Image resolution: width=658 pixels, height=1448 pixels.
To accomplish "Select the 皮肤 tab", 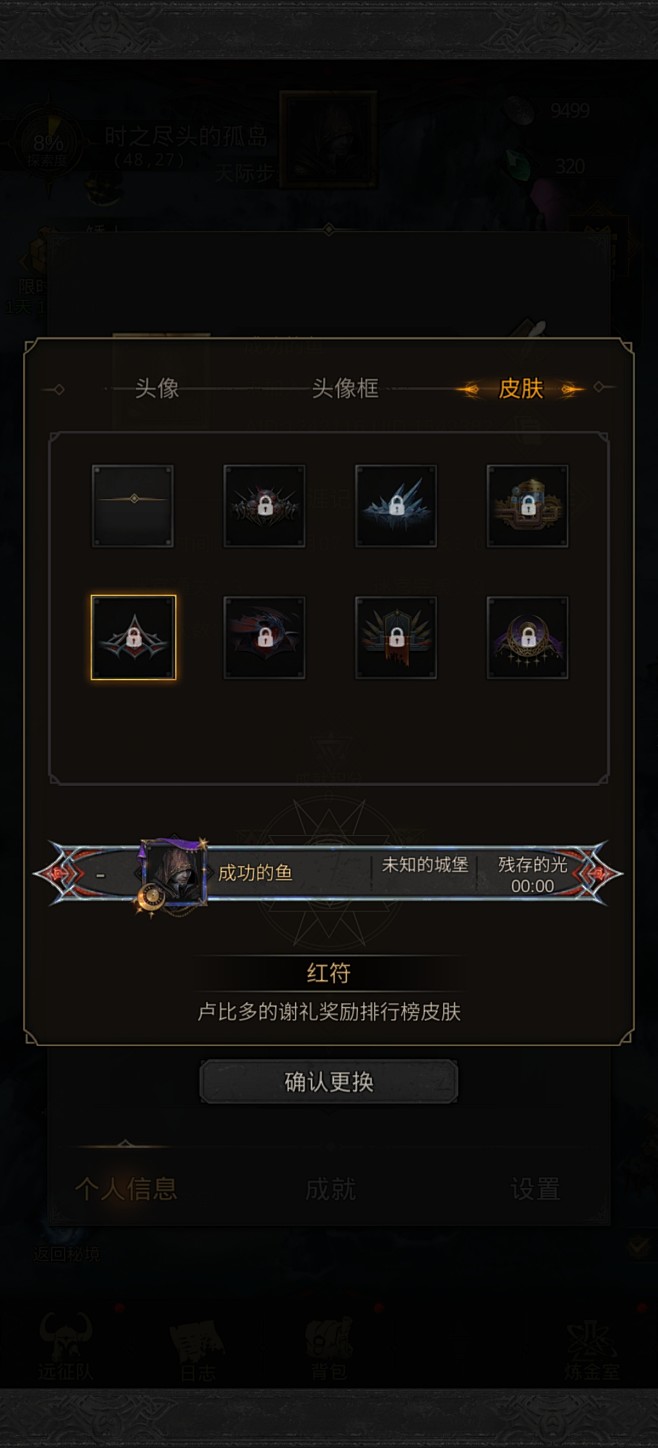I will pos(521,388).
